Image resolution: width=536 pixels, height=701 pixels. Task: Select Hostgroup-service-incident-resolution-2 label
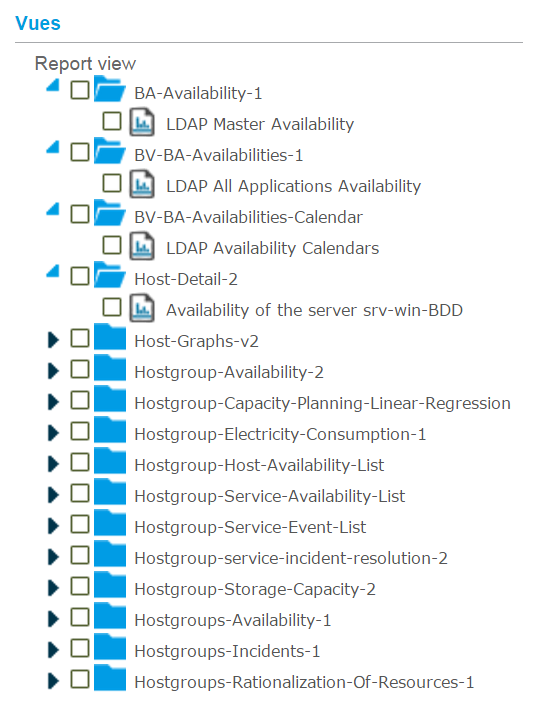click(291, 558)
